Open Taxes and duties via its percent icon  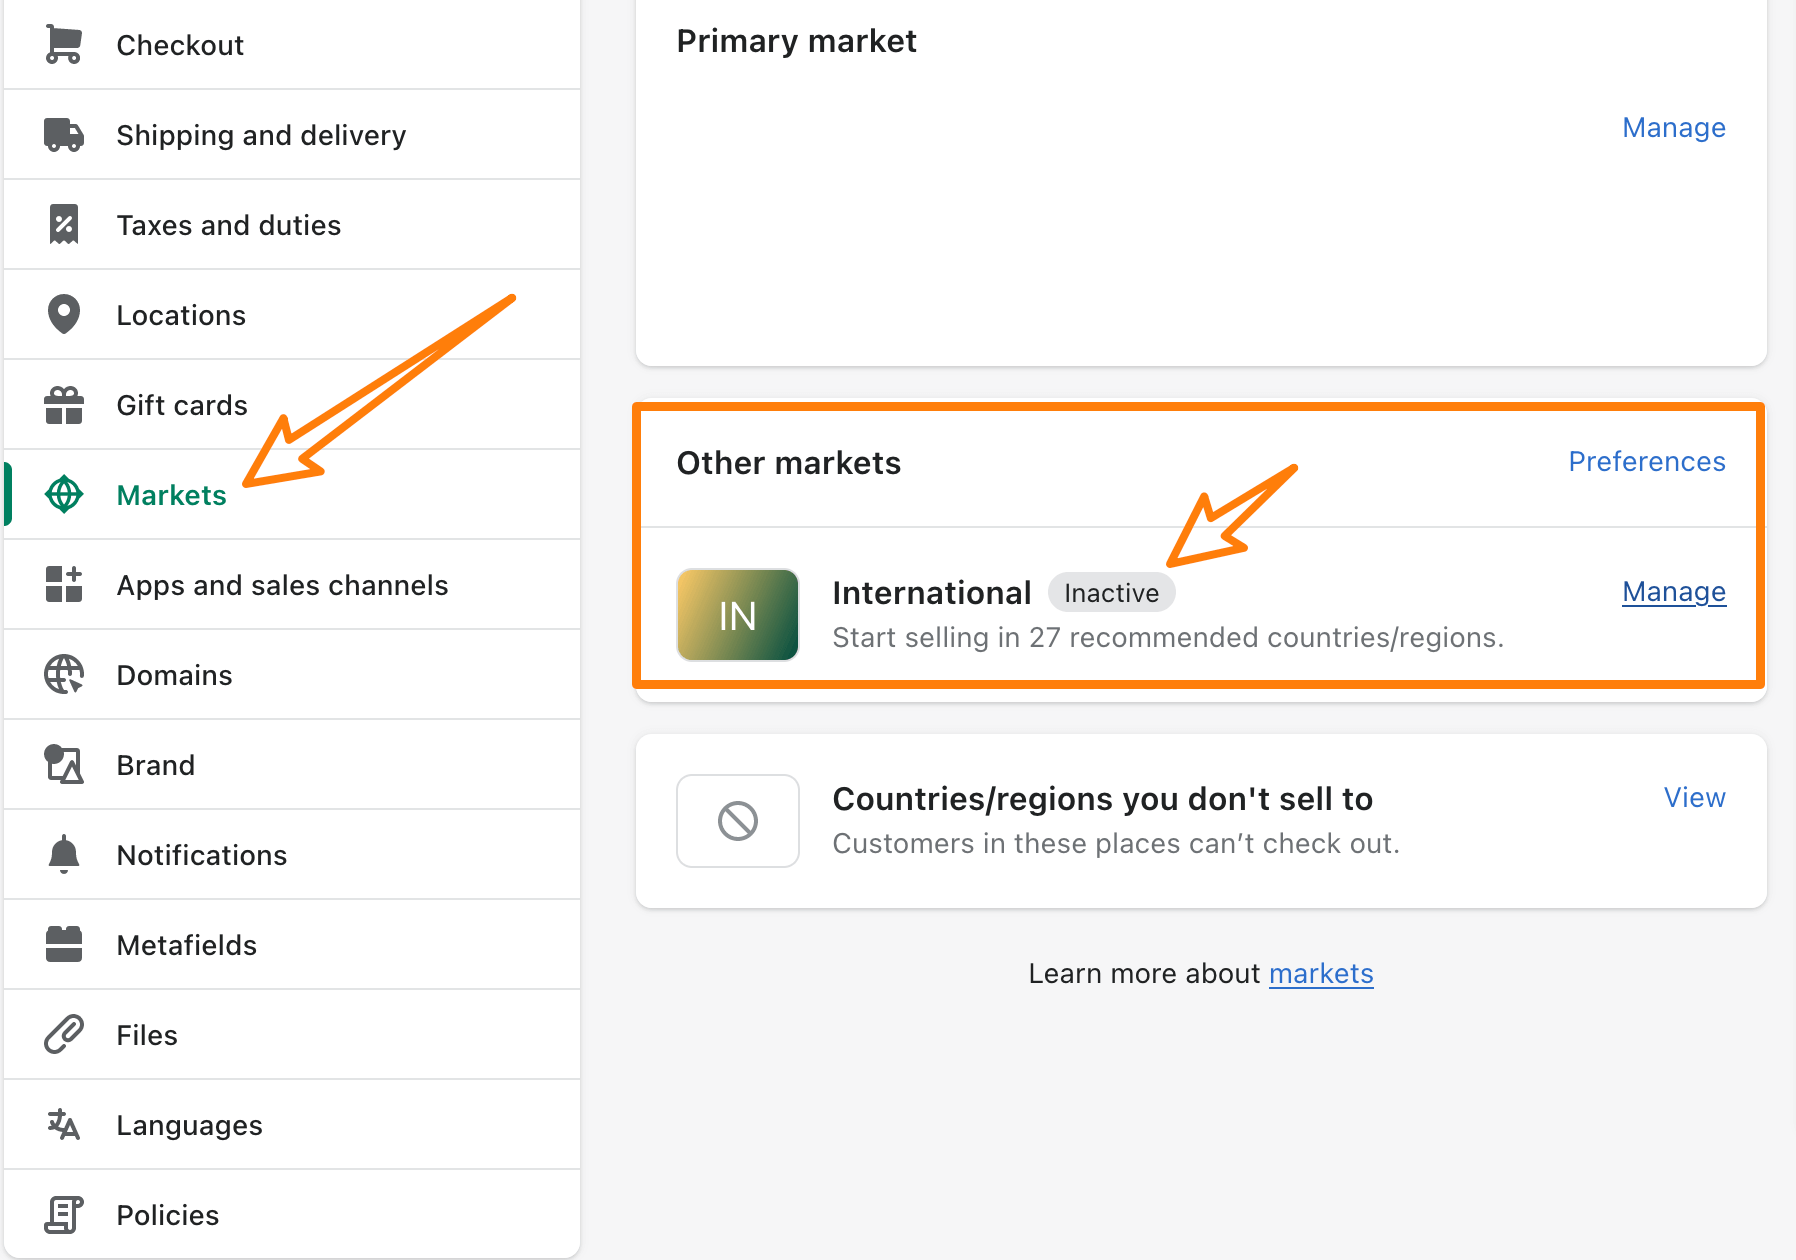click(x=63, y=224)
